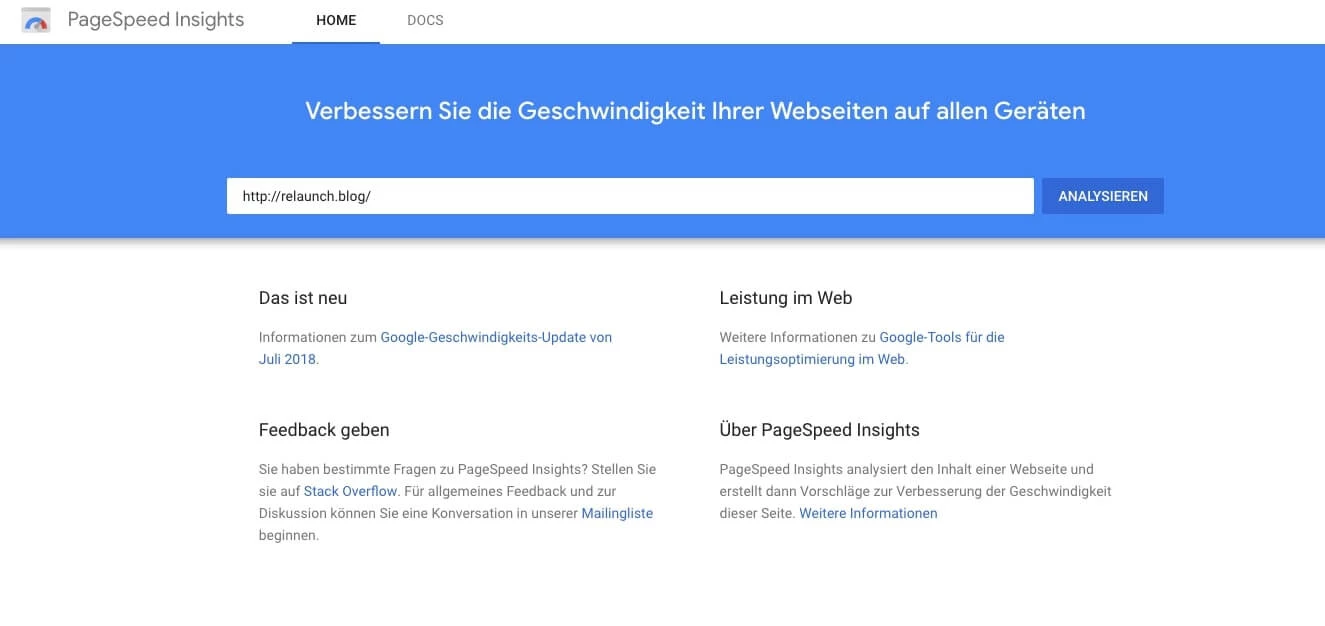Click the 'Feedback geben' heading
Screen dimensions: 1325x626
click(324, 430)
